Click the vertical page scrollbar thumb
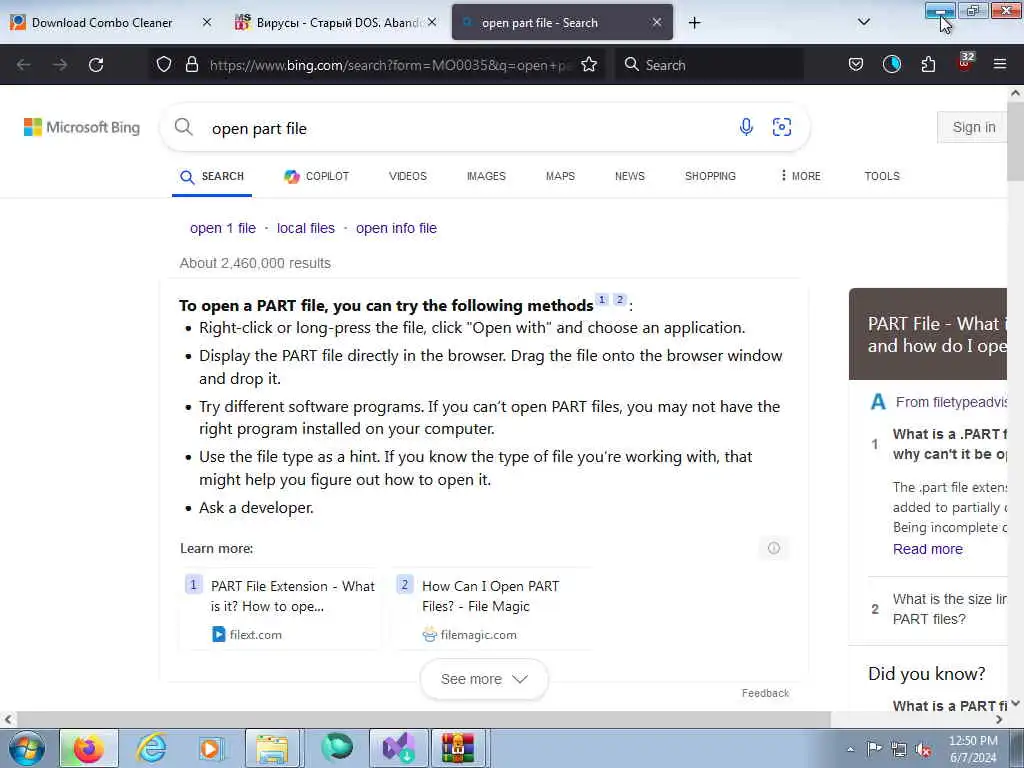1024x768 pixels. tap(1015, 140)
